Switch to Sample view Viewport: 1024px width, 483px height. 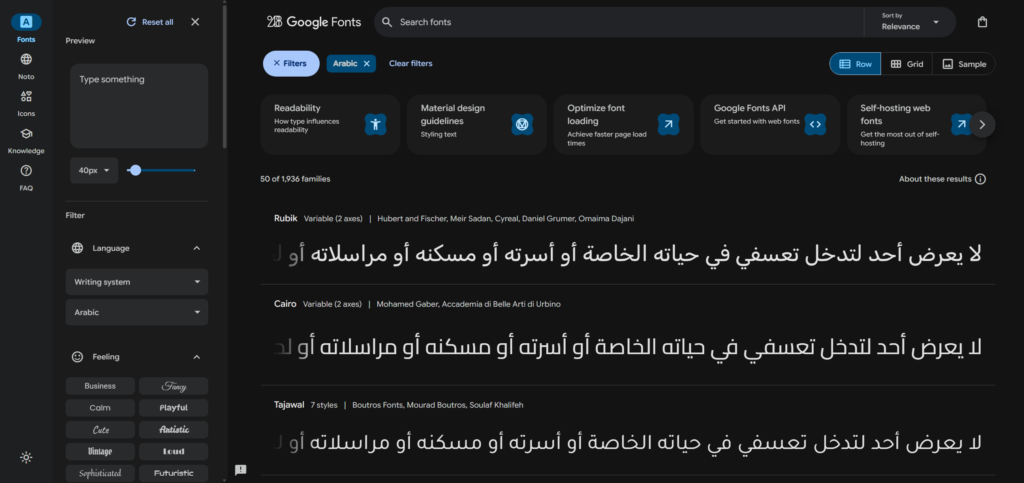pyautogui.click(x=964, y=64)
